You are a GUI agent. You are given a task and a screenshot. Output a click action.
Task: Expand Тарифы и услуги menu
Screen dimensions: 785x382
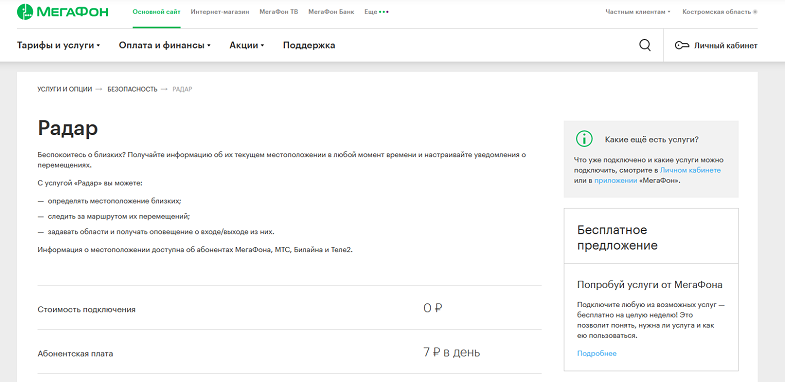point(58,46)
